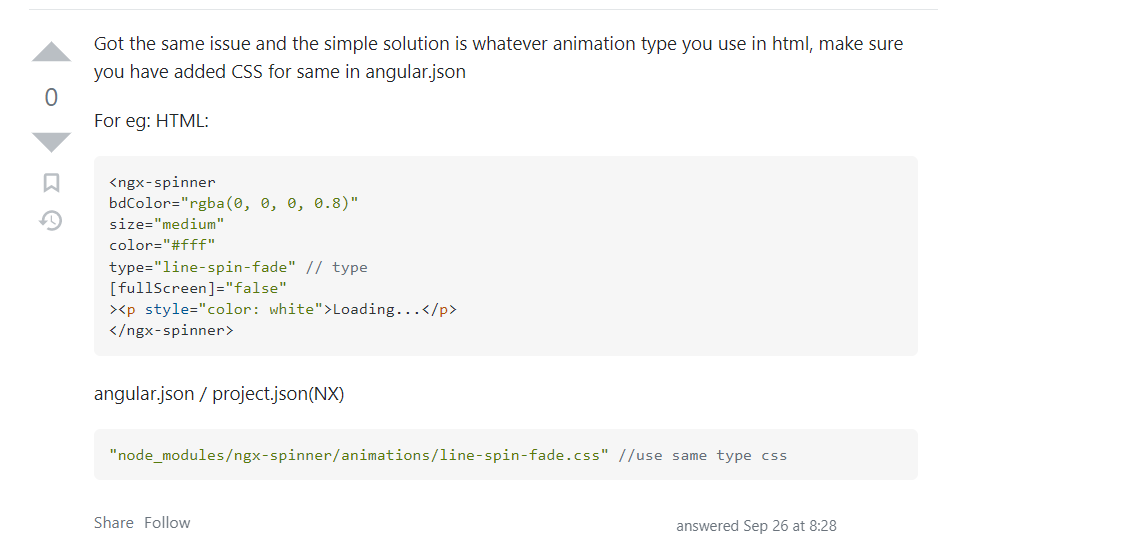
Task: Click the line-spin-fade.css path in second code block
Action: coord(359,455)
